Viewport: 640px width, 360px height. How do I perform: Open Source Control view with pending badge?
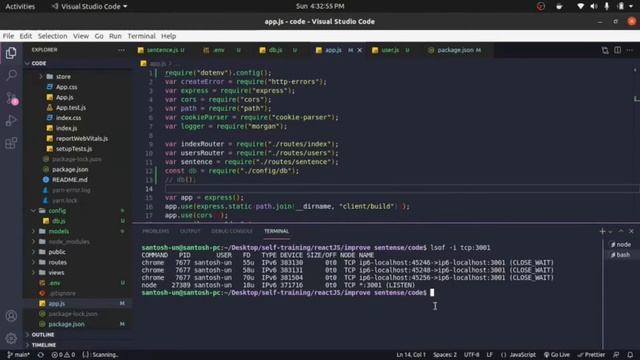coord(11,98)
